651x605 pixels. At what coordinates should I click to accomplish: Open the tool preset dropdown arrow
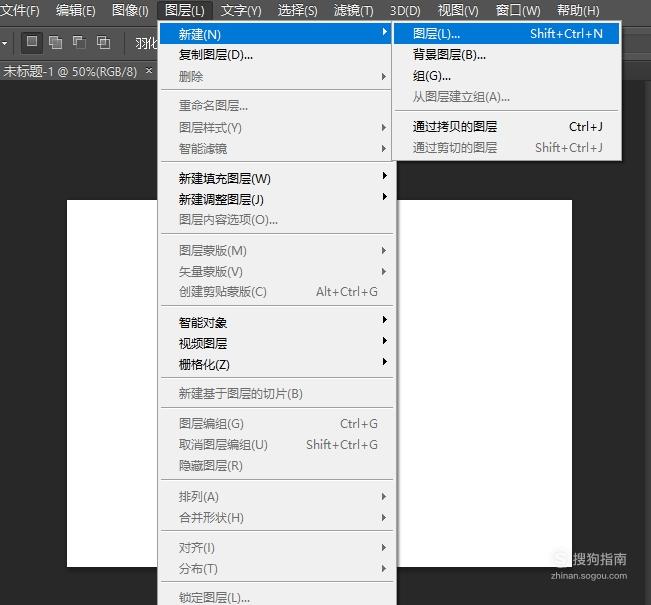tap(5, 43)
